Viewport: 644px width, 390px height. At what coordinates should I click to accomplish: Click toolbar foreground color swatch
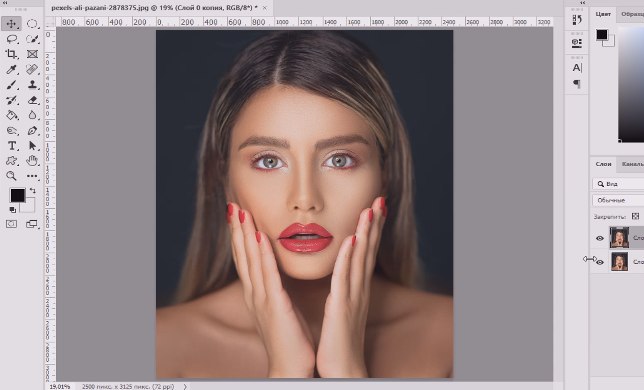tap(17, 195)
